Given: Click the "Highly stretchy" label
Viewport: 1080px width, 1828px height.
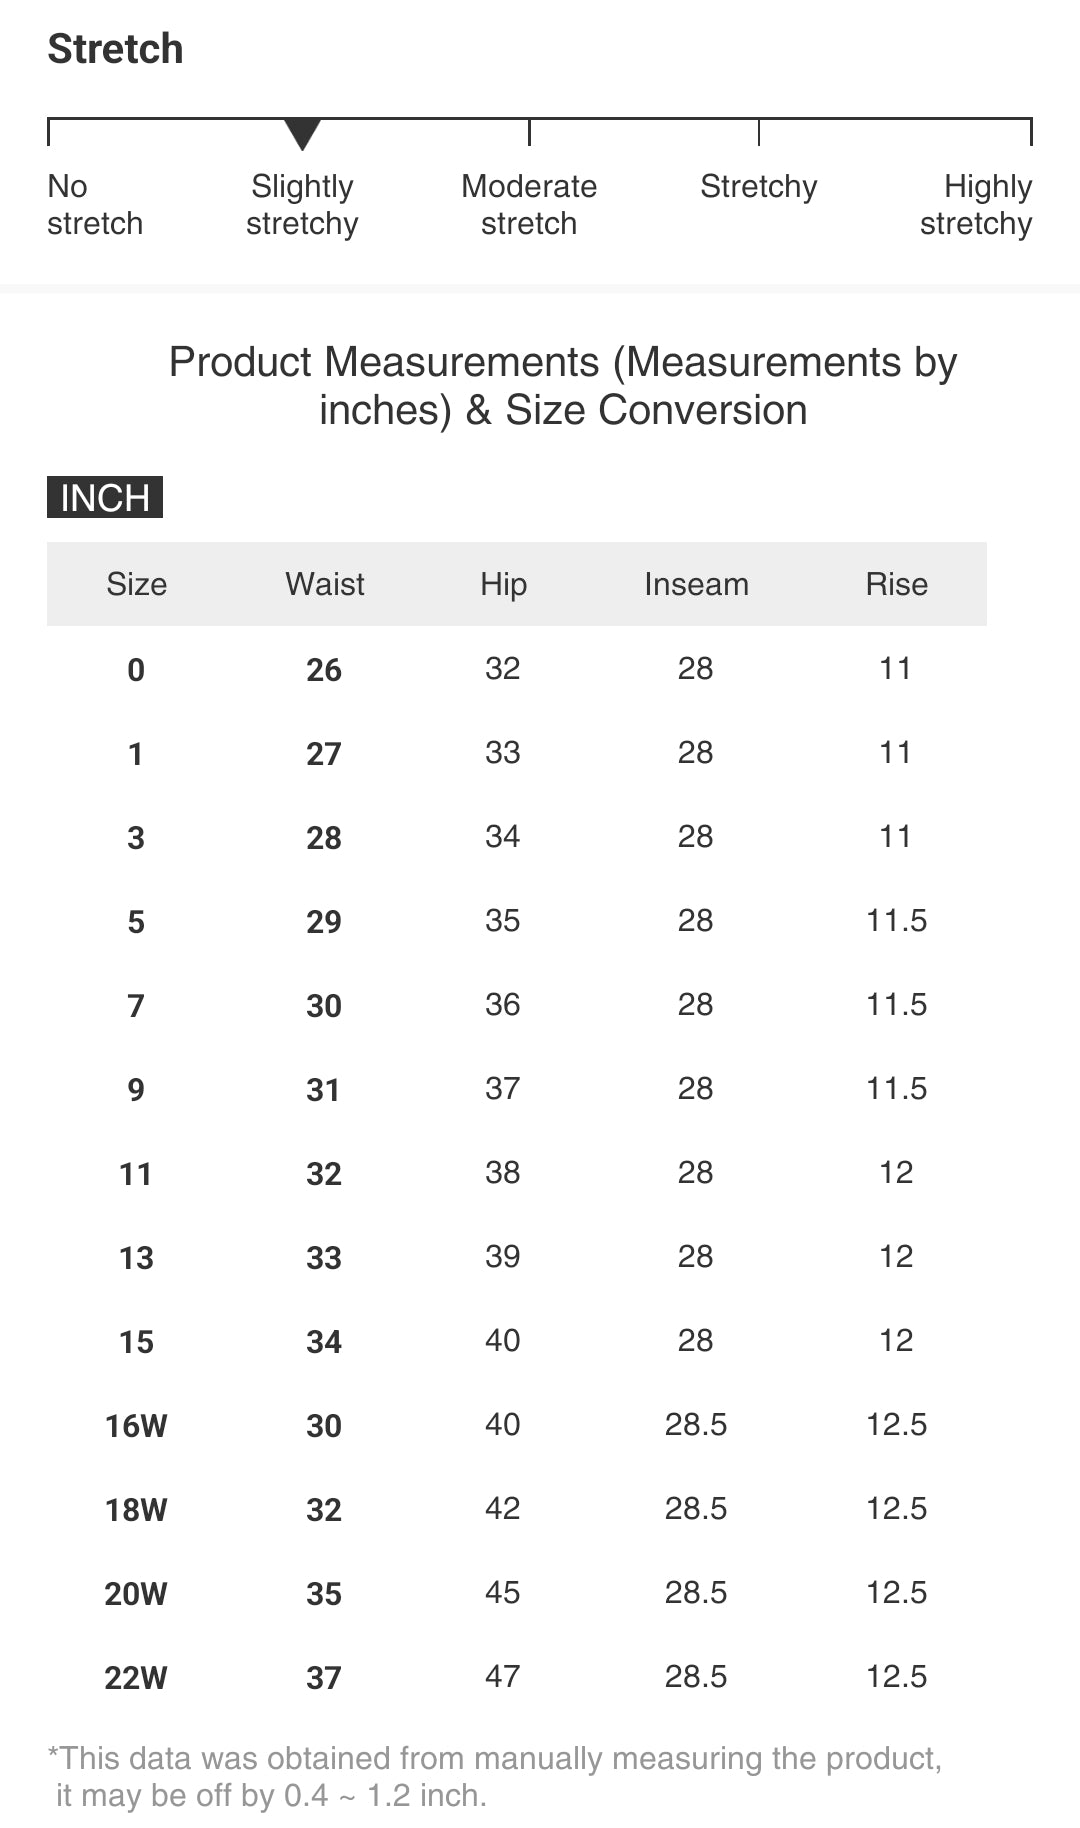Looking at the screenshot, I should tap(976, 205).
